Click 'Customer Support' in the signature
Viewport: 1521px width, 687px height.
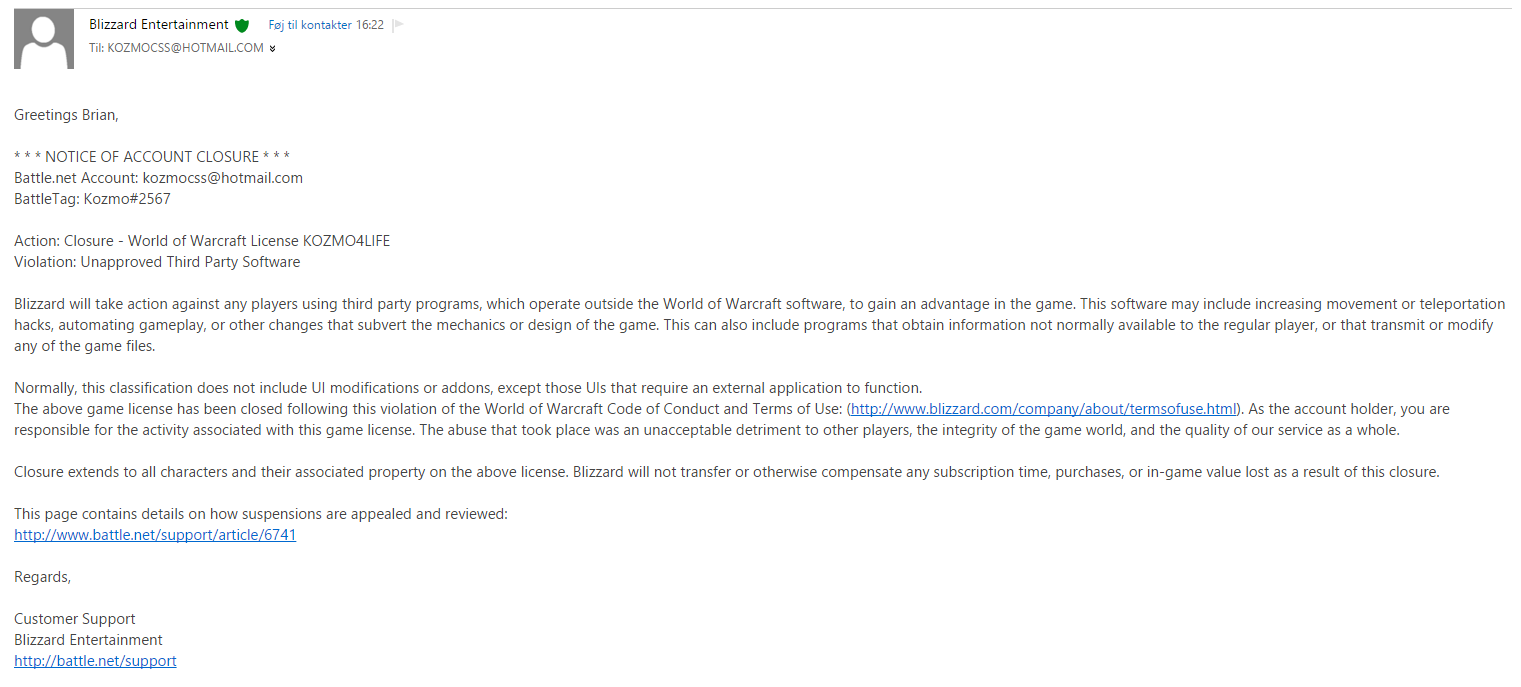click(75, 619)
